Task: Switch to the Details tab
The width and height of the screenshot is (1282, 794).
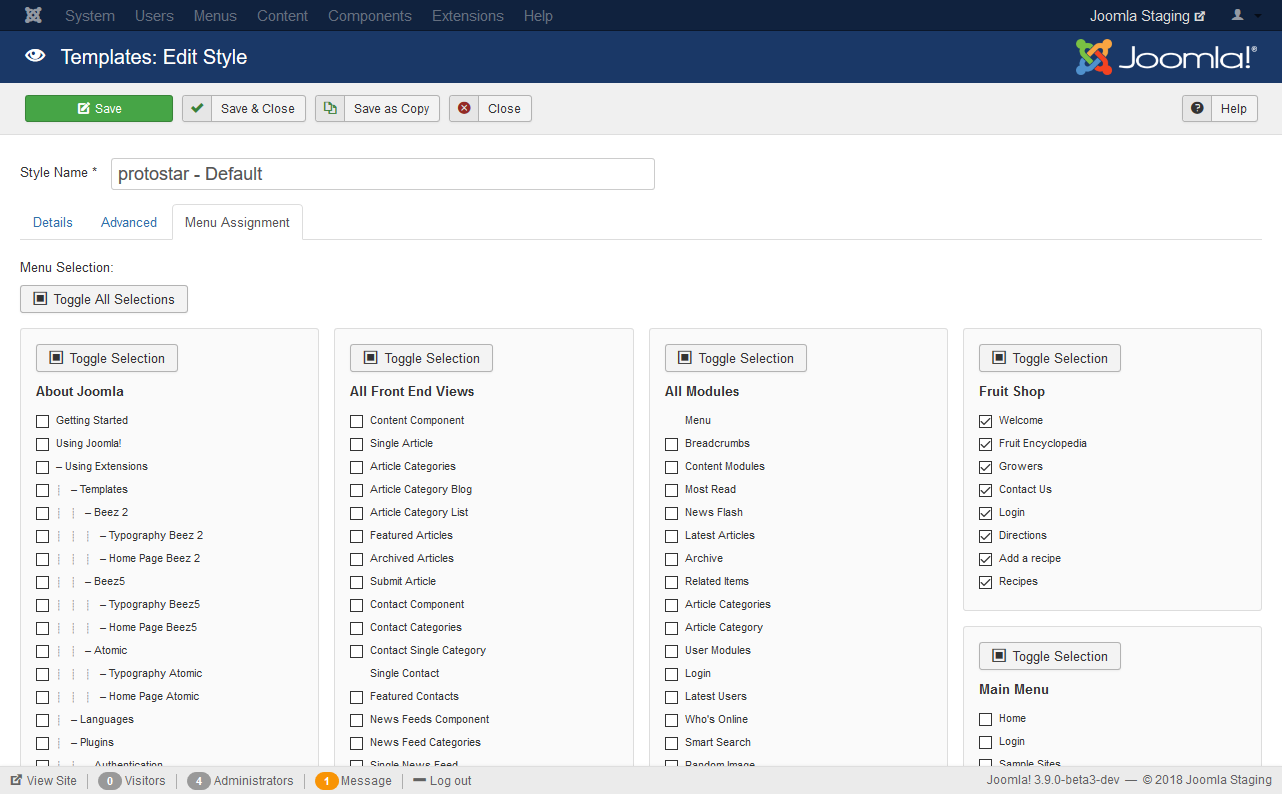Action: click(x=53, y=222)
